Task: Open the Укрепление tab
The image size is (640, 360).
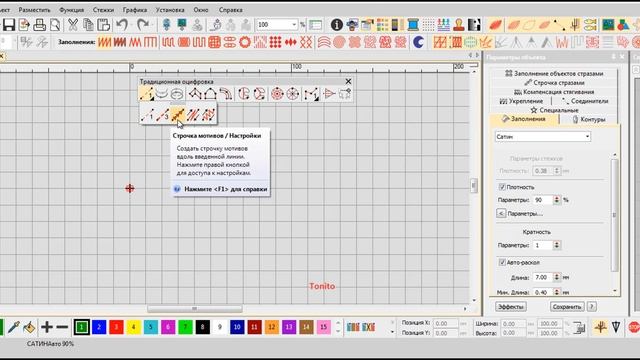Action: click(521, 101)
